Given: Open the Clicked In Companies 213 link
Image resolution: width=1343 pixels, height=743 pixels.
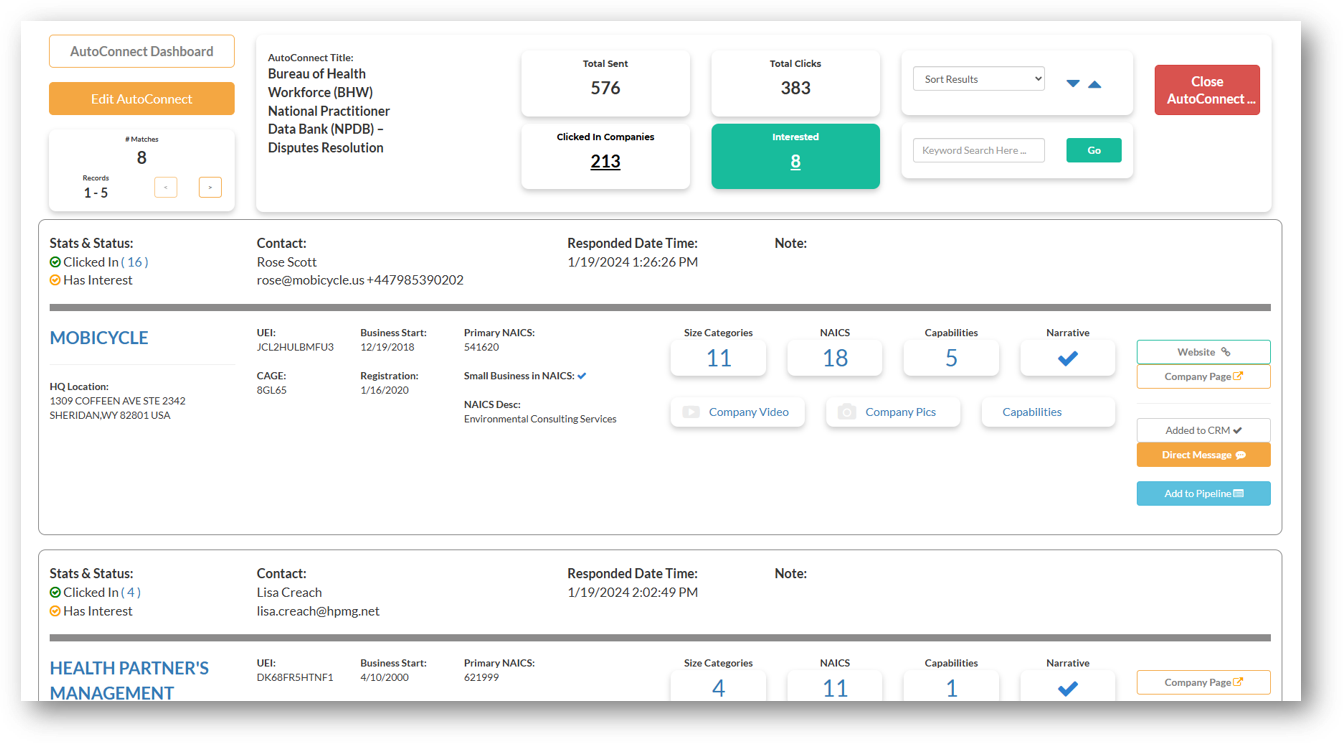Looking at the screenshot, I should pyautogui.click(x=605, y=161).
